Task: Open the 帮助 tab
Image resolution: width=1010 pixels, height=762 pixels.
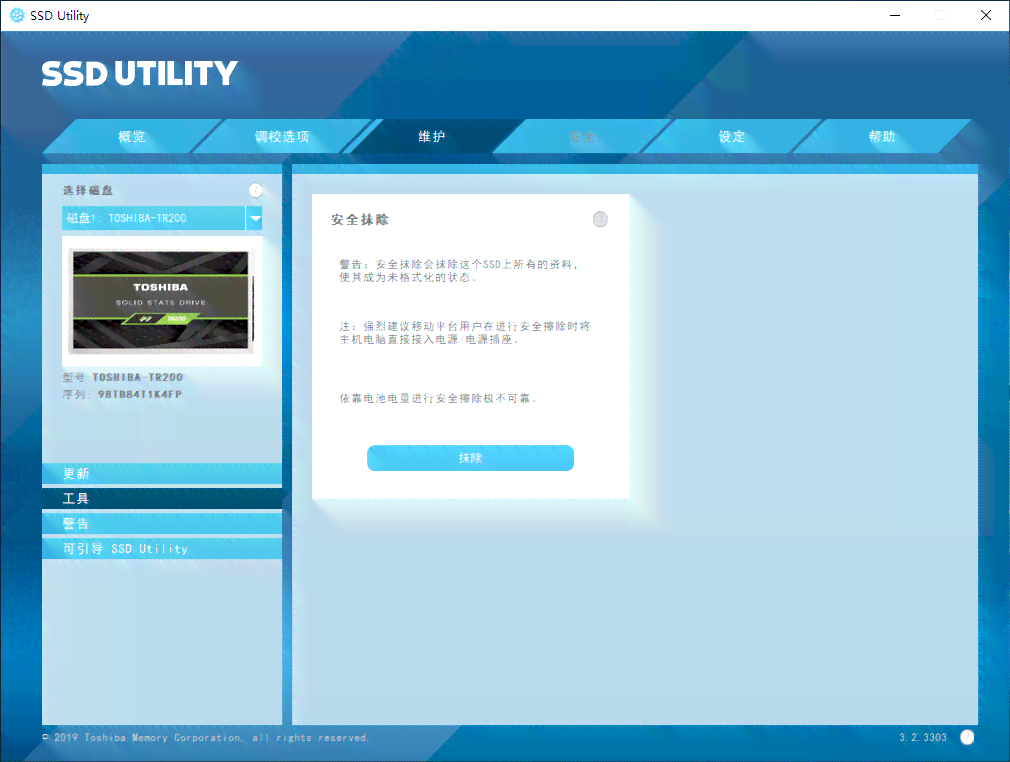Action: coord(882,137)
